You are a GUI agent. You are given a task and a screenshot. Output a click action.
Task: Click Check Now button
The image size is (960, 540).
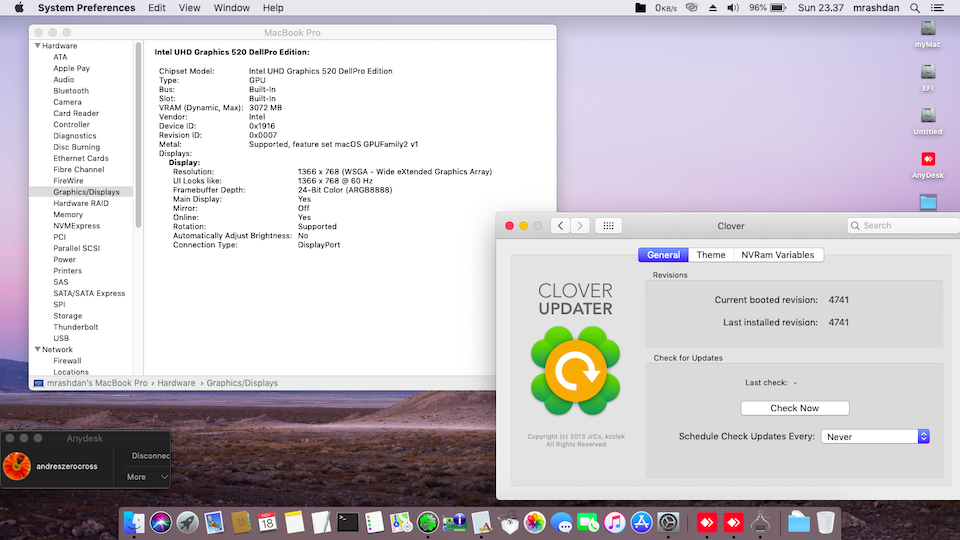[795, 408]
